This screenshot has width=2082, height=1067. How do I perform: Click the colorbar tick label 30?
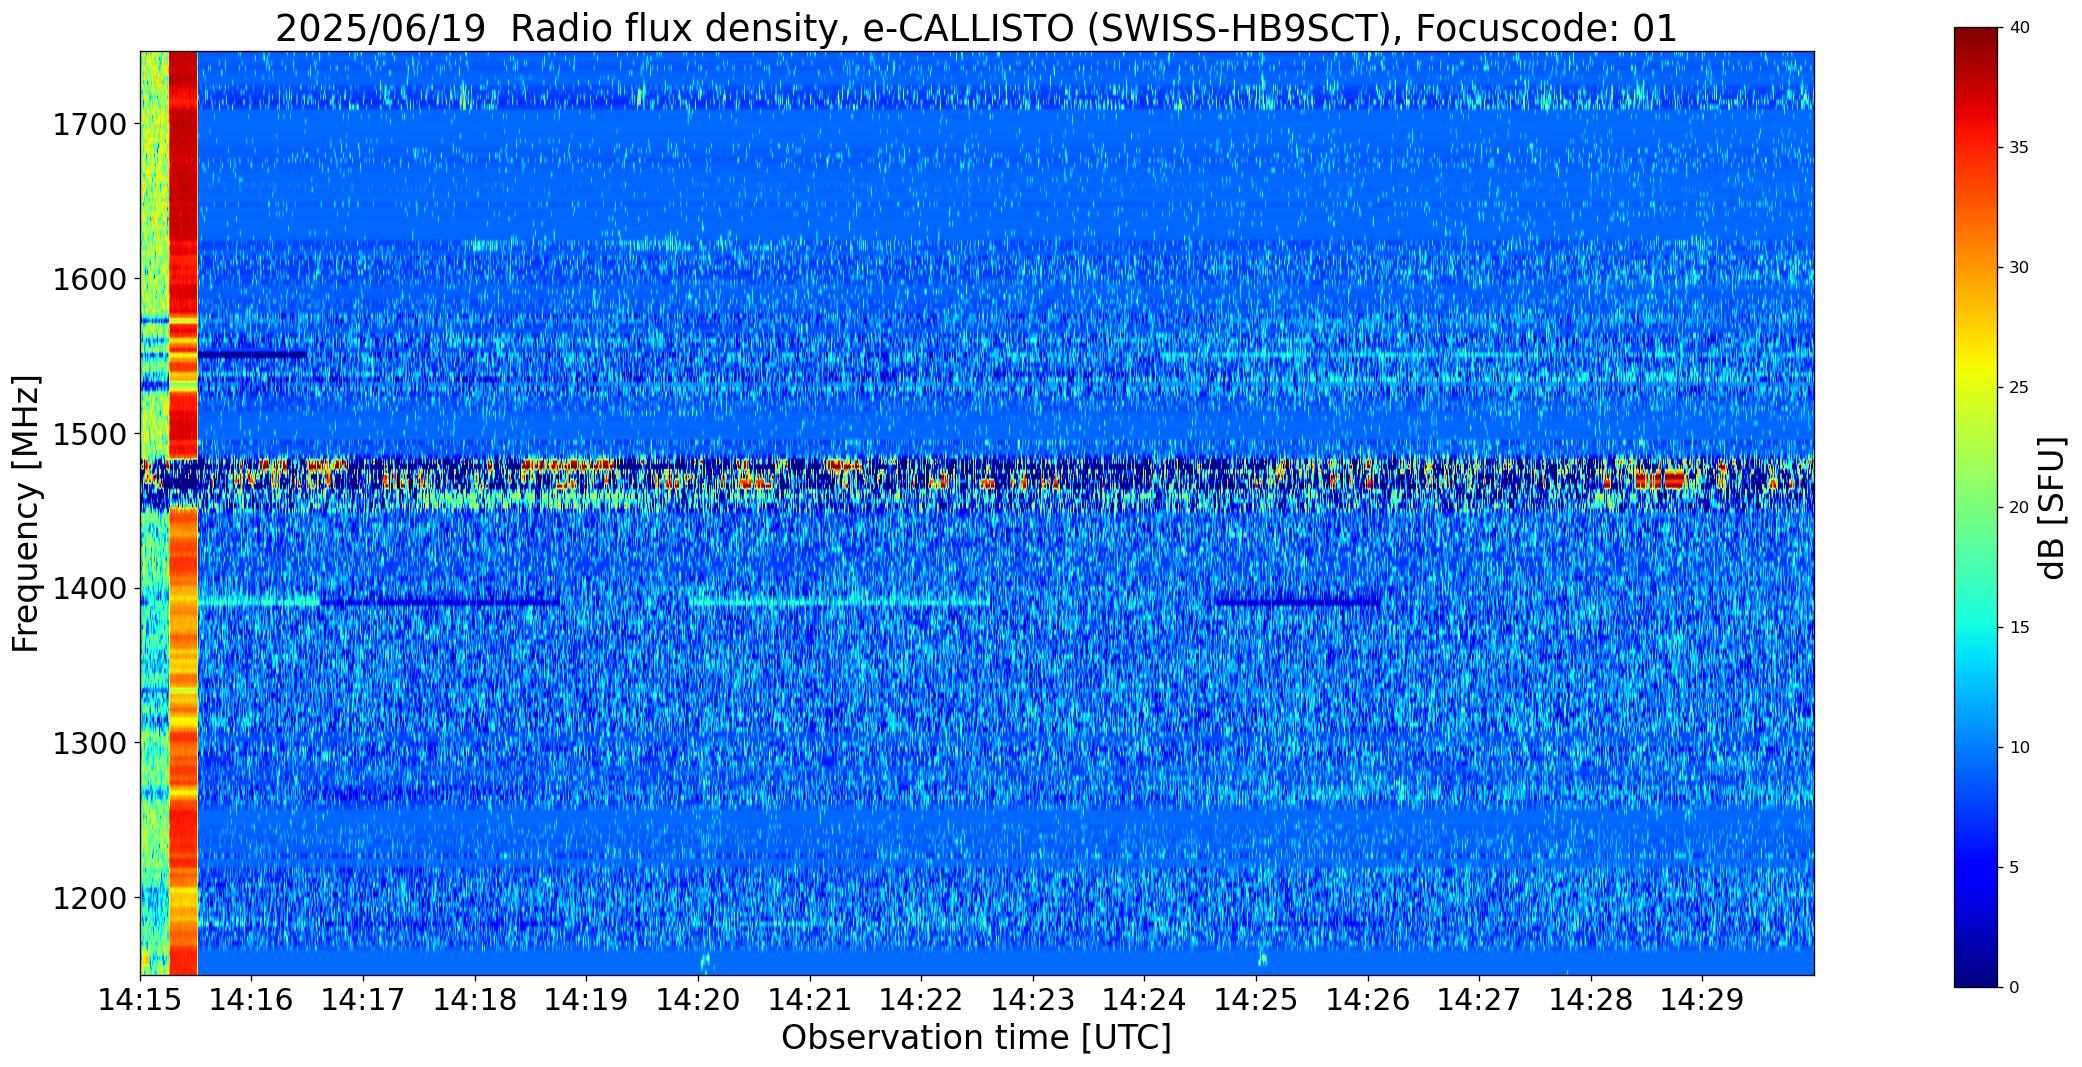2019,268
